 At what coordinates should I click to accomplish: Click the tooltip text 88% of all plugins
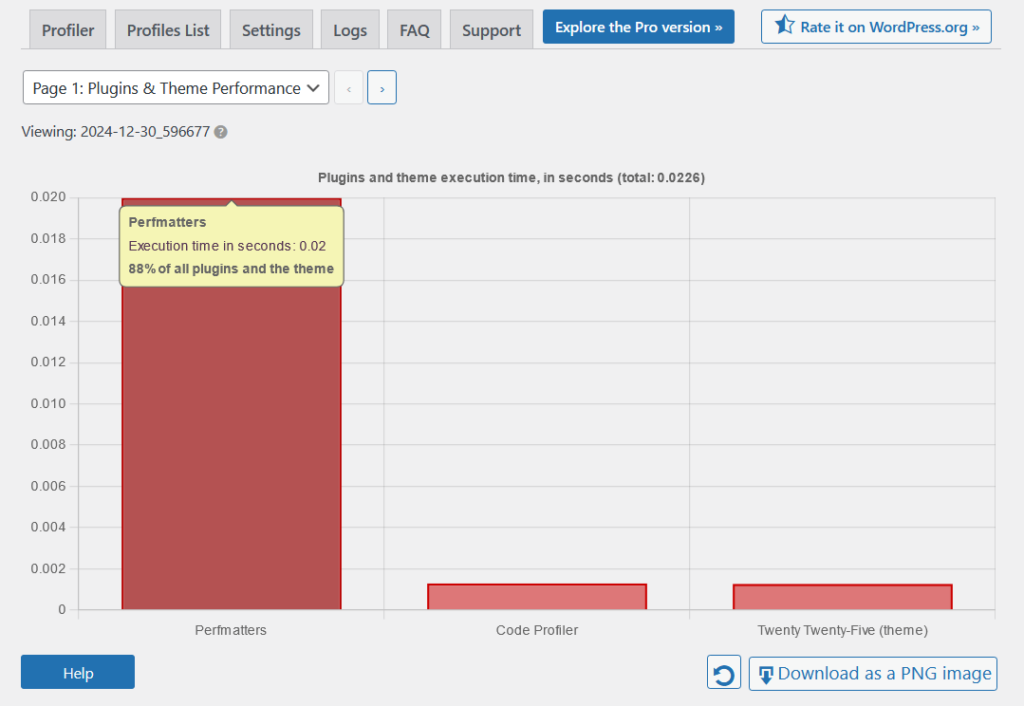231,268
